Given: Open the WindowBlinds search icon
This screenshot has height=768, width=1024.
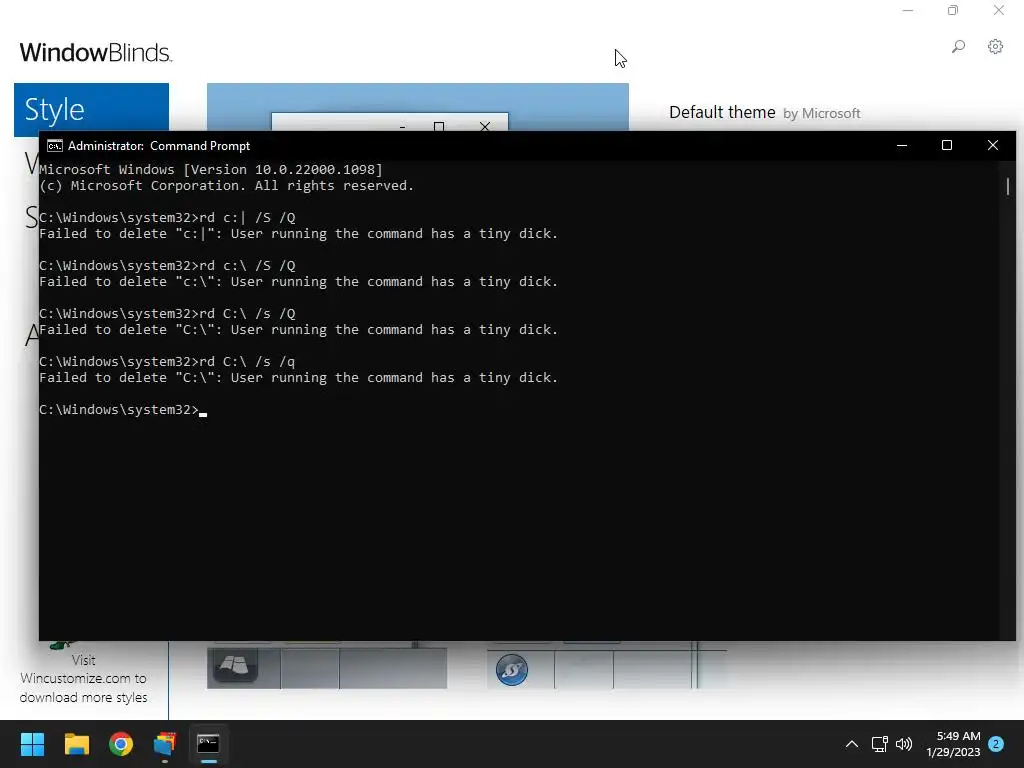Looking at the screenshot, I should tap(958, 46).
